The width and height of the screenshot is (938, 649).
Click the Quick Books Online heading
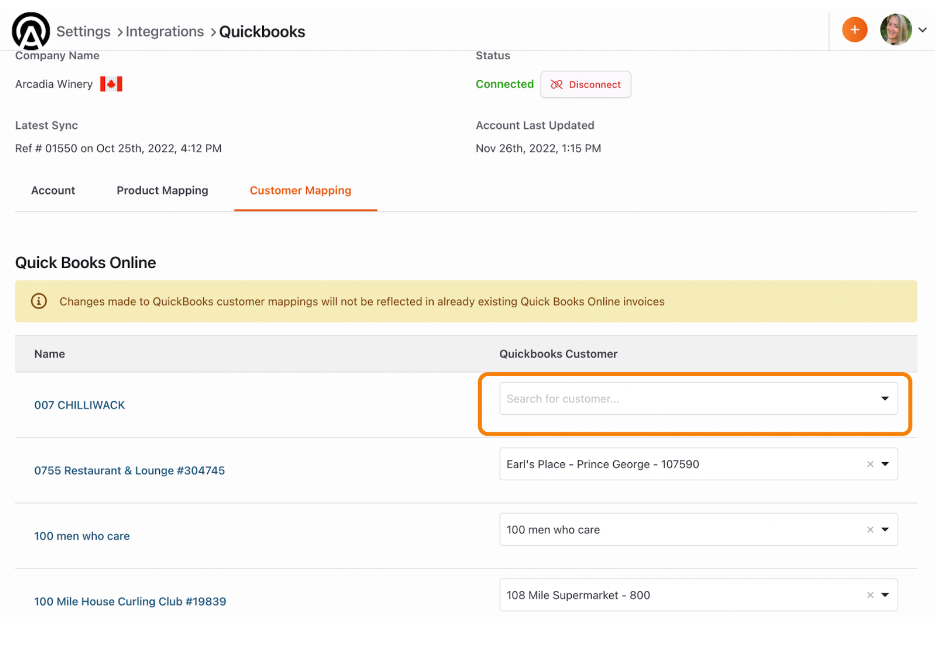86,263
